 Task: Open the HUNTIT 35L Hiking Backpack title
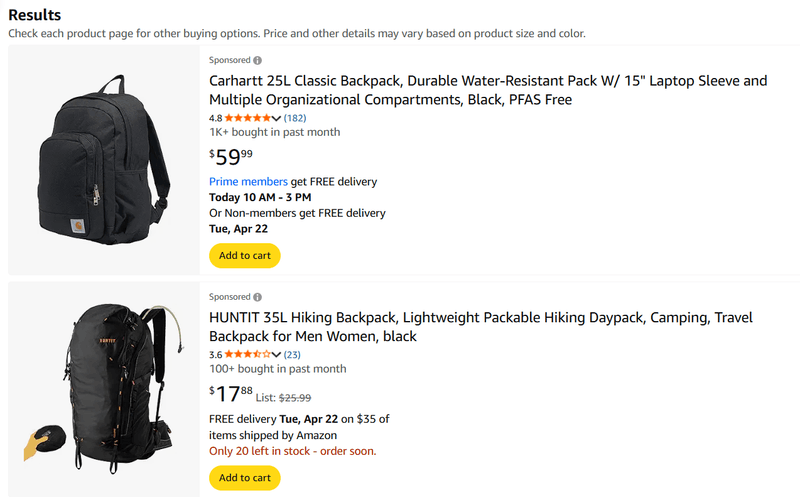point(481,327)
